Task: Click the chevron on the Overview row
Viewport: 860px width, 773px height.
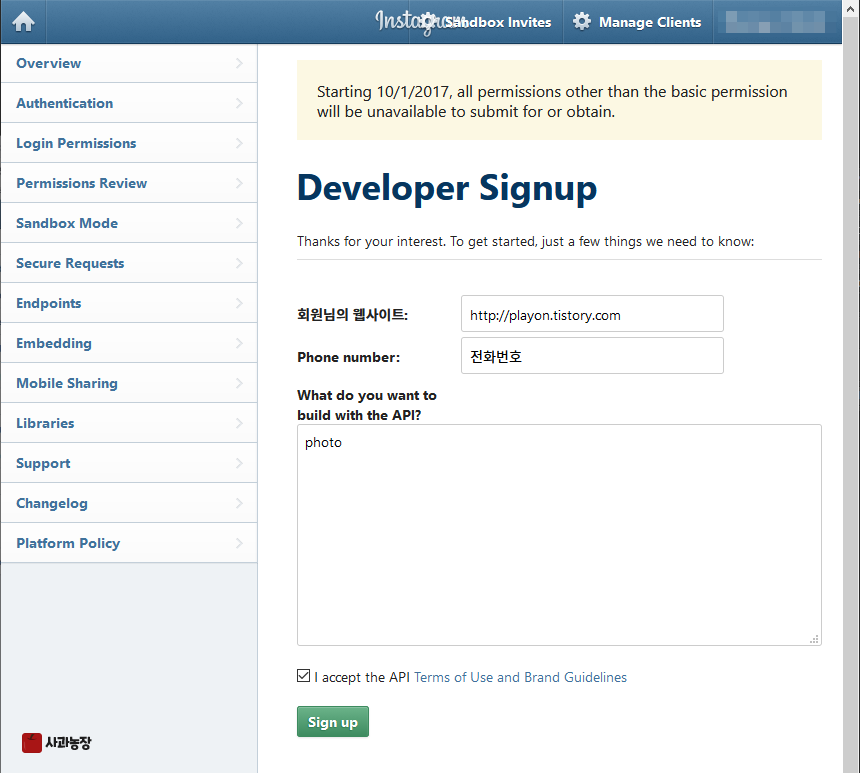Action: 239,63
